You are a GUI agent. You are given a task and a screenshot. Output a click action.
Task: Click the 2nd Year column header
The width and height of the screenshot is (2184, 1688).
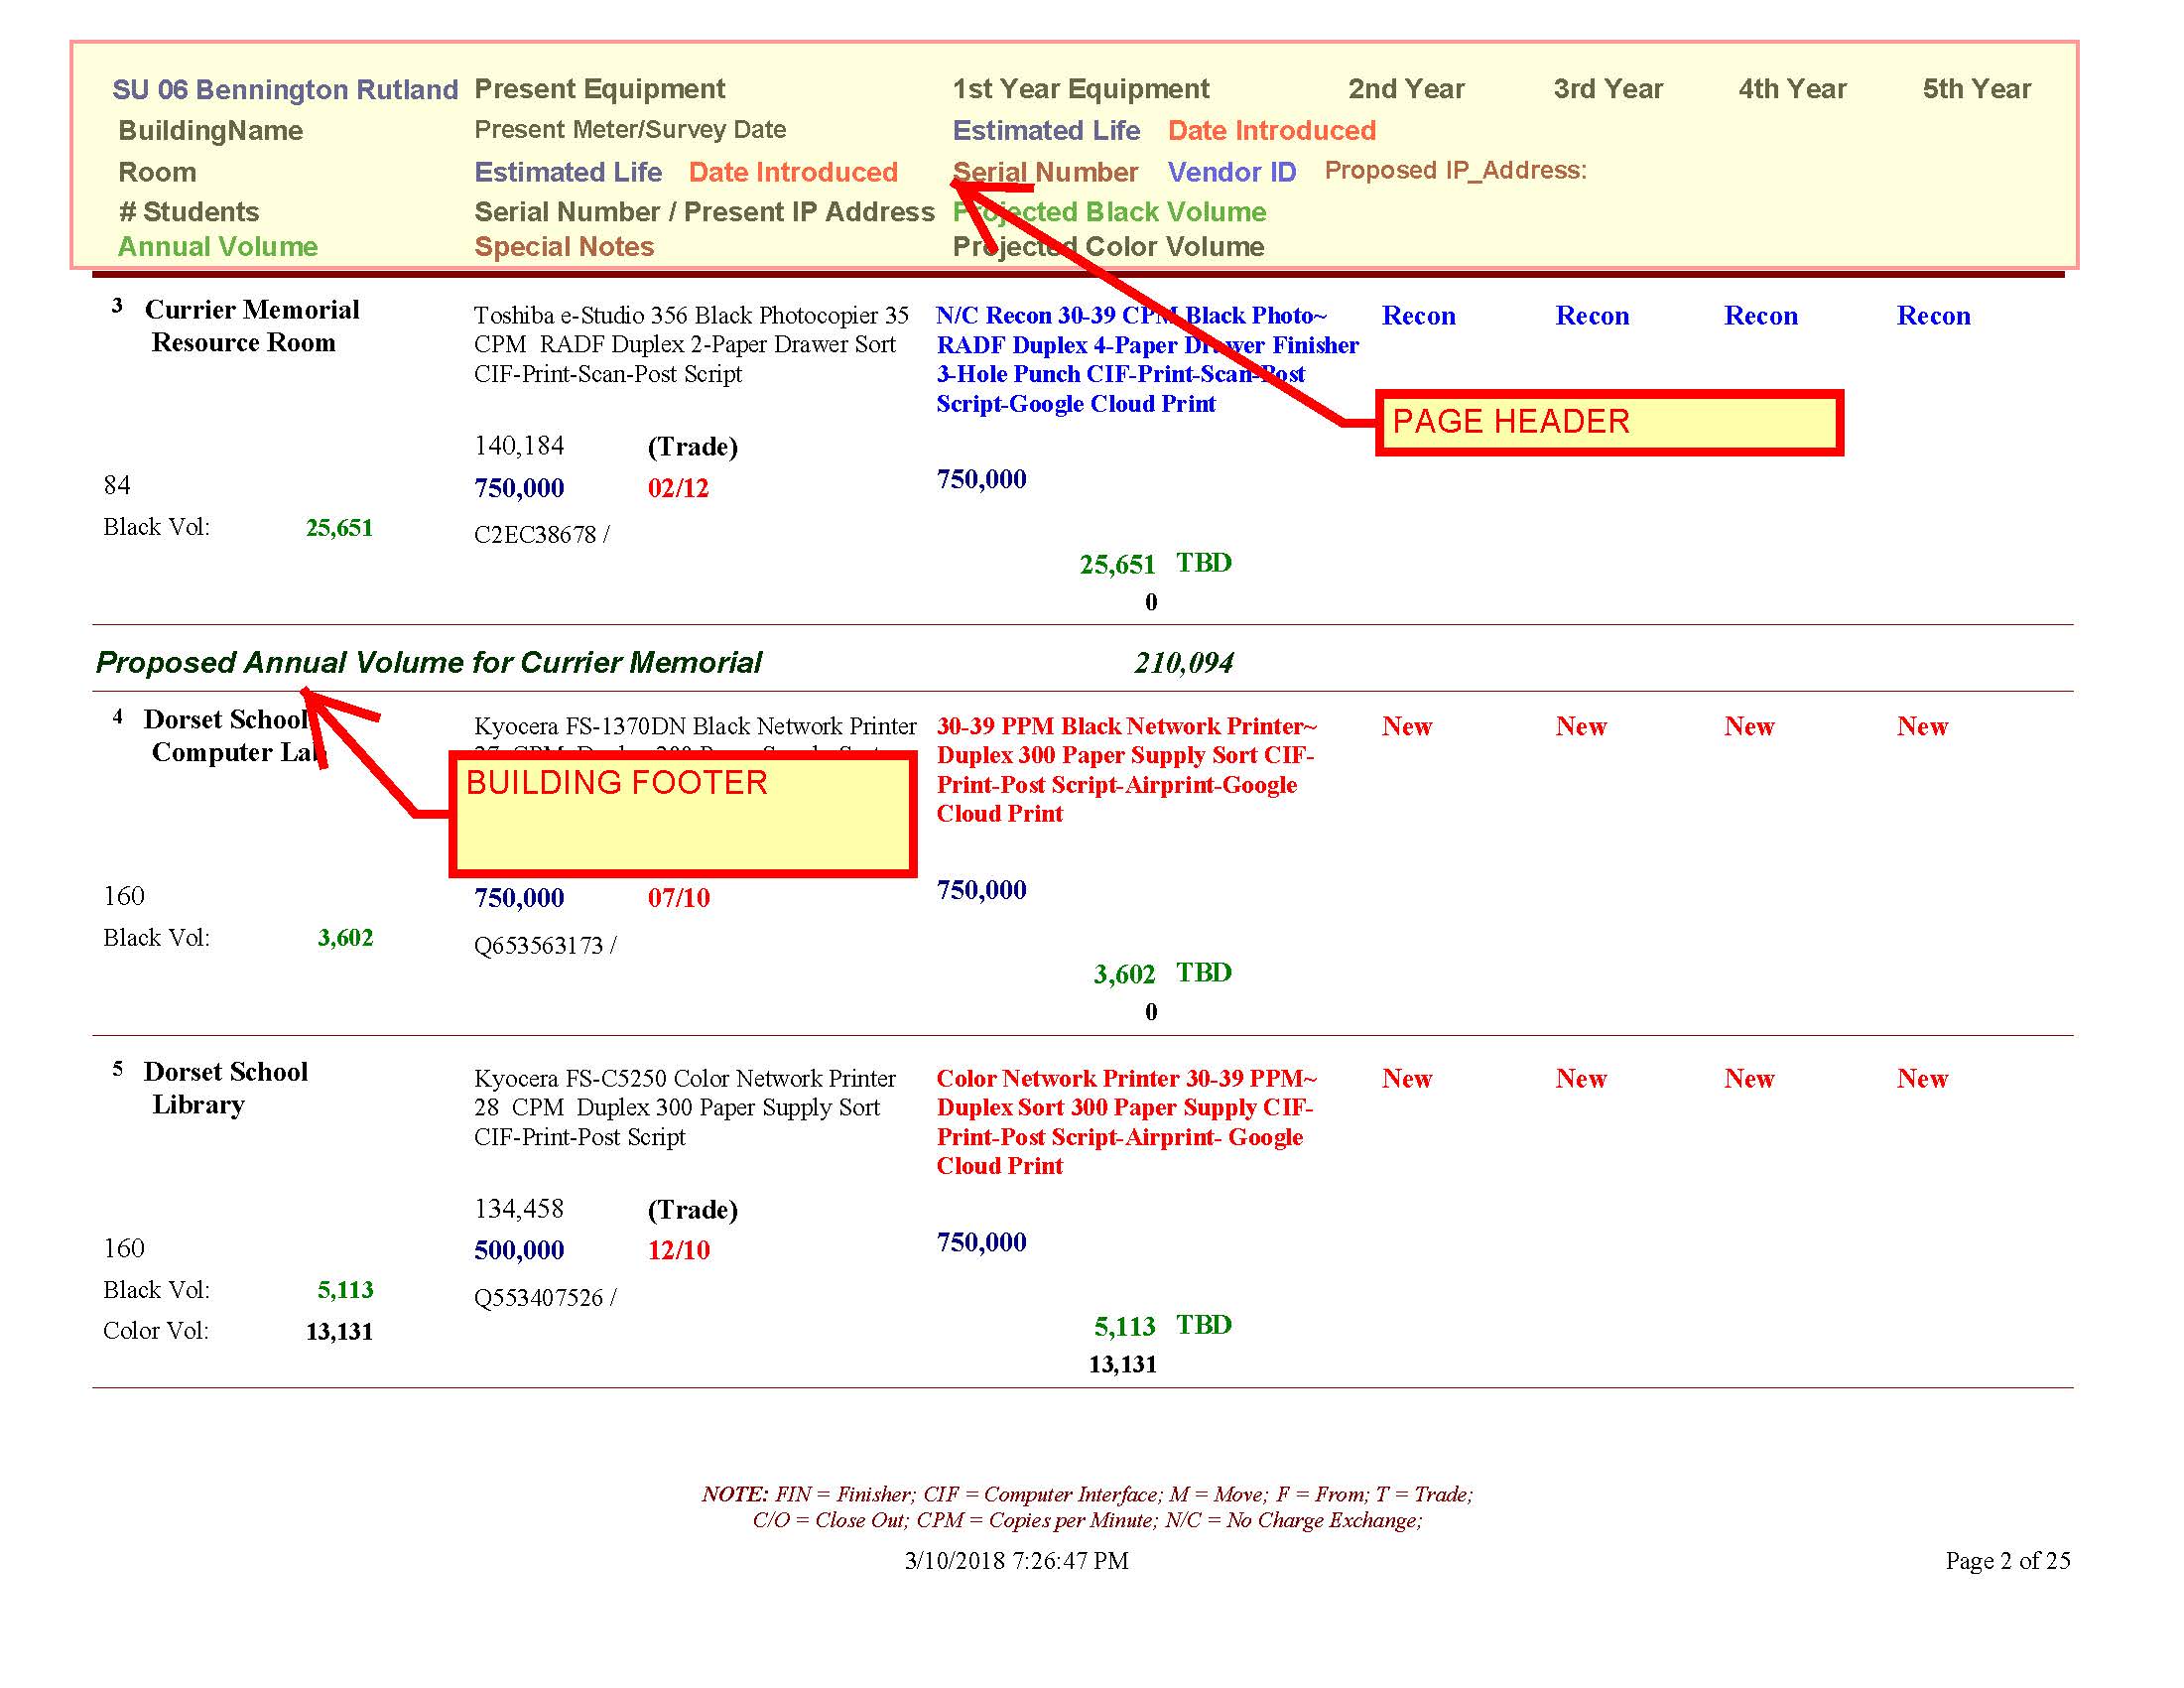pos(1405,89)
